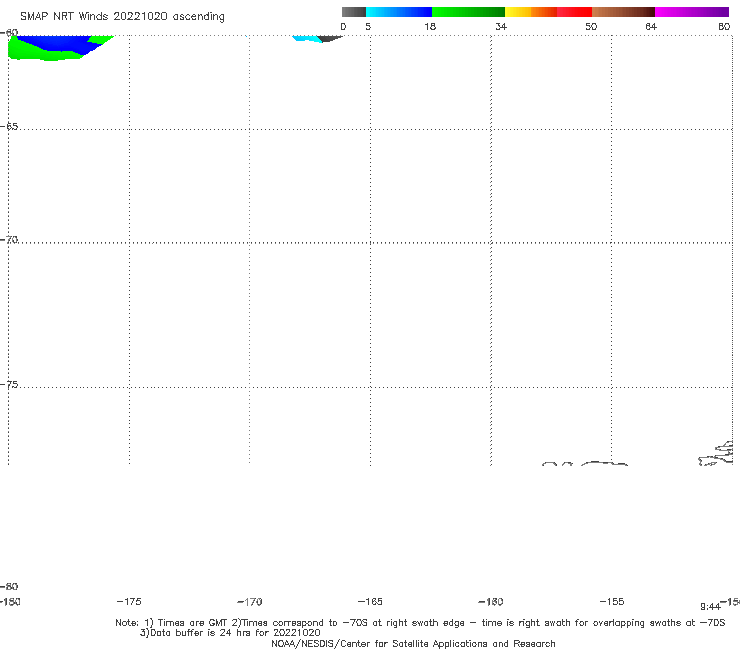Click the brown segment of the color bar
The height and width of the screenshot is (650, 740).
tap(623, 12)
